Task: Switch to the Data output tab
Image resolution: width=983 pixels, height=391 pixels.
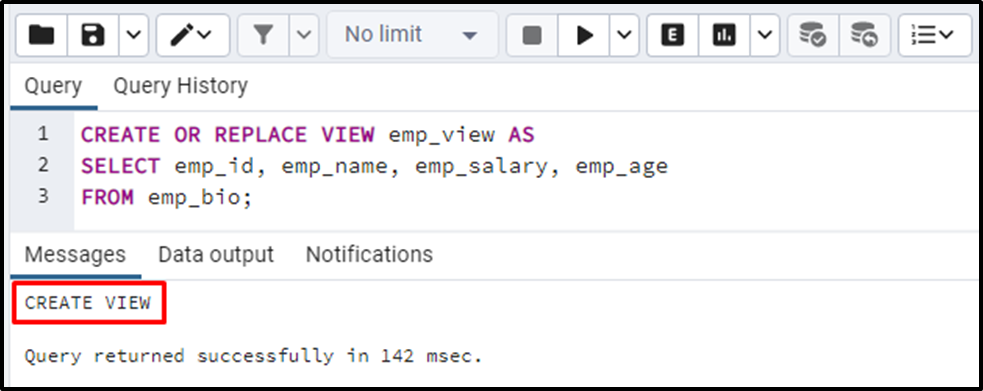Action: pos(216,254)
